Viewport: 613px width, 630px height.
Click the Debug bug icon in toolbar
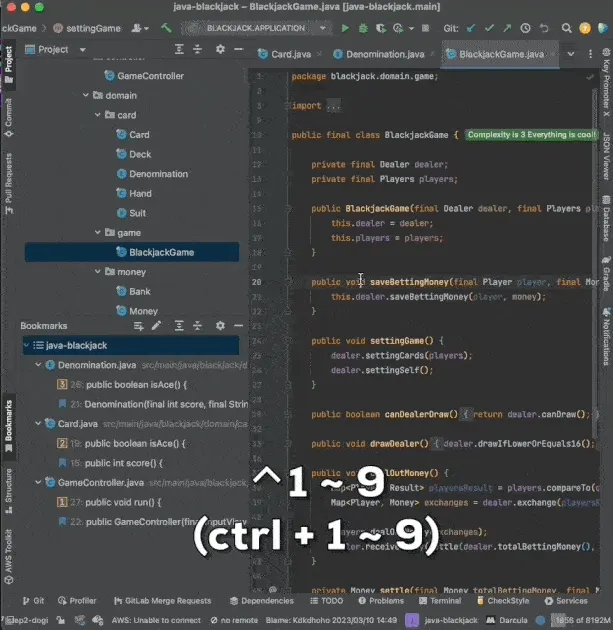pyautogui.click(x=363, y=28)
